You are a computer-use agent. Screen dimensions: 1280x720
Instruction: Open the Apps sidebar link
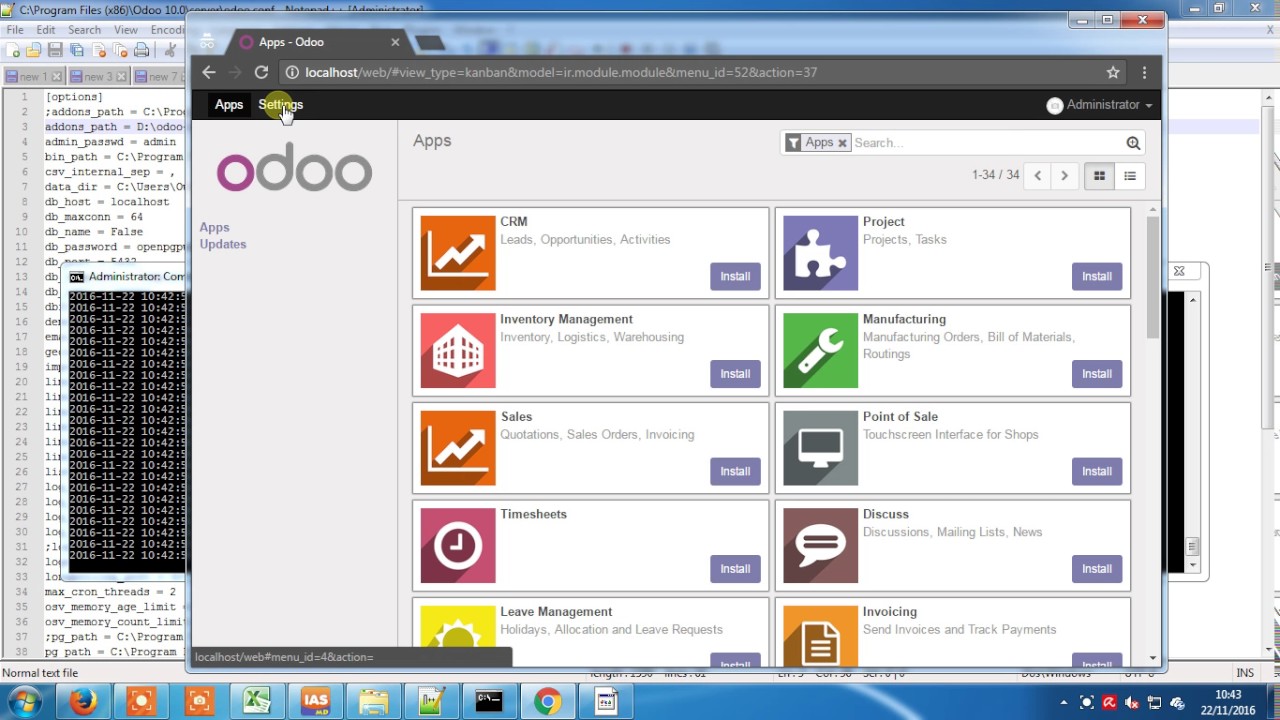point(214,227)
